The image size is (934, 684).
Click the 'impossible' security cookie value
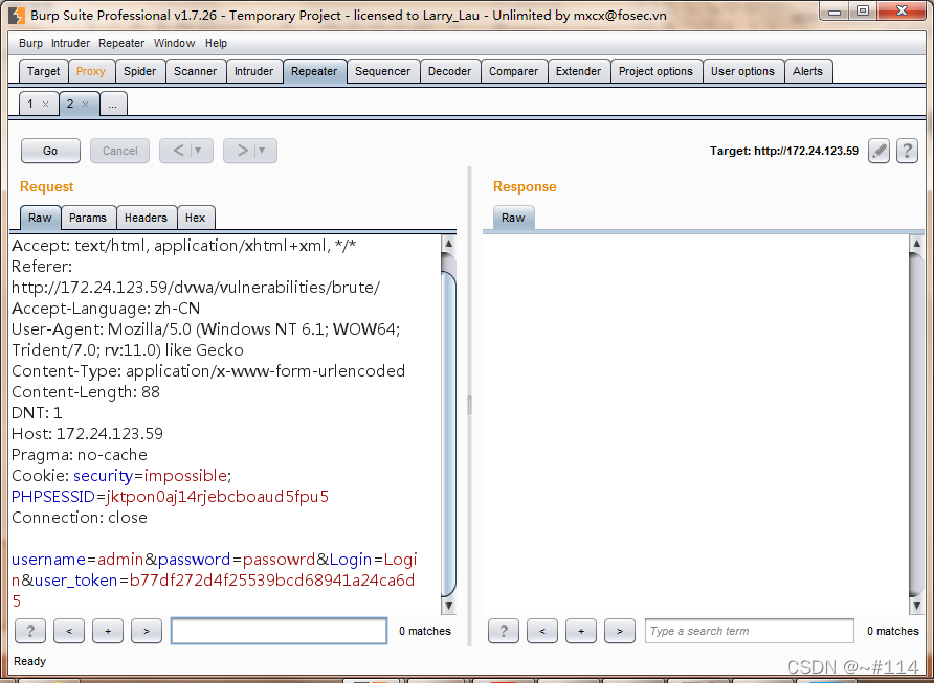(x=185, y=475)
